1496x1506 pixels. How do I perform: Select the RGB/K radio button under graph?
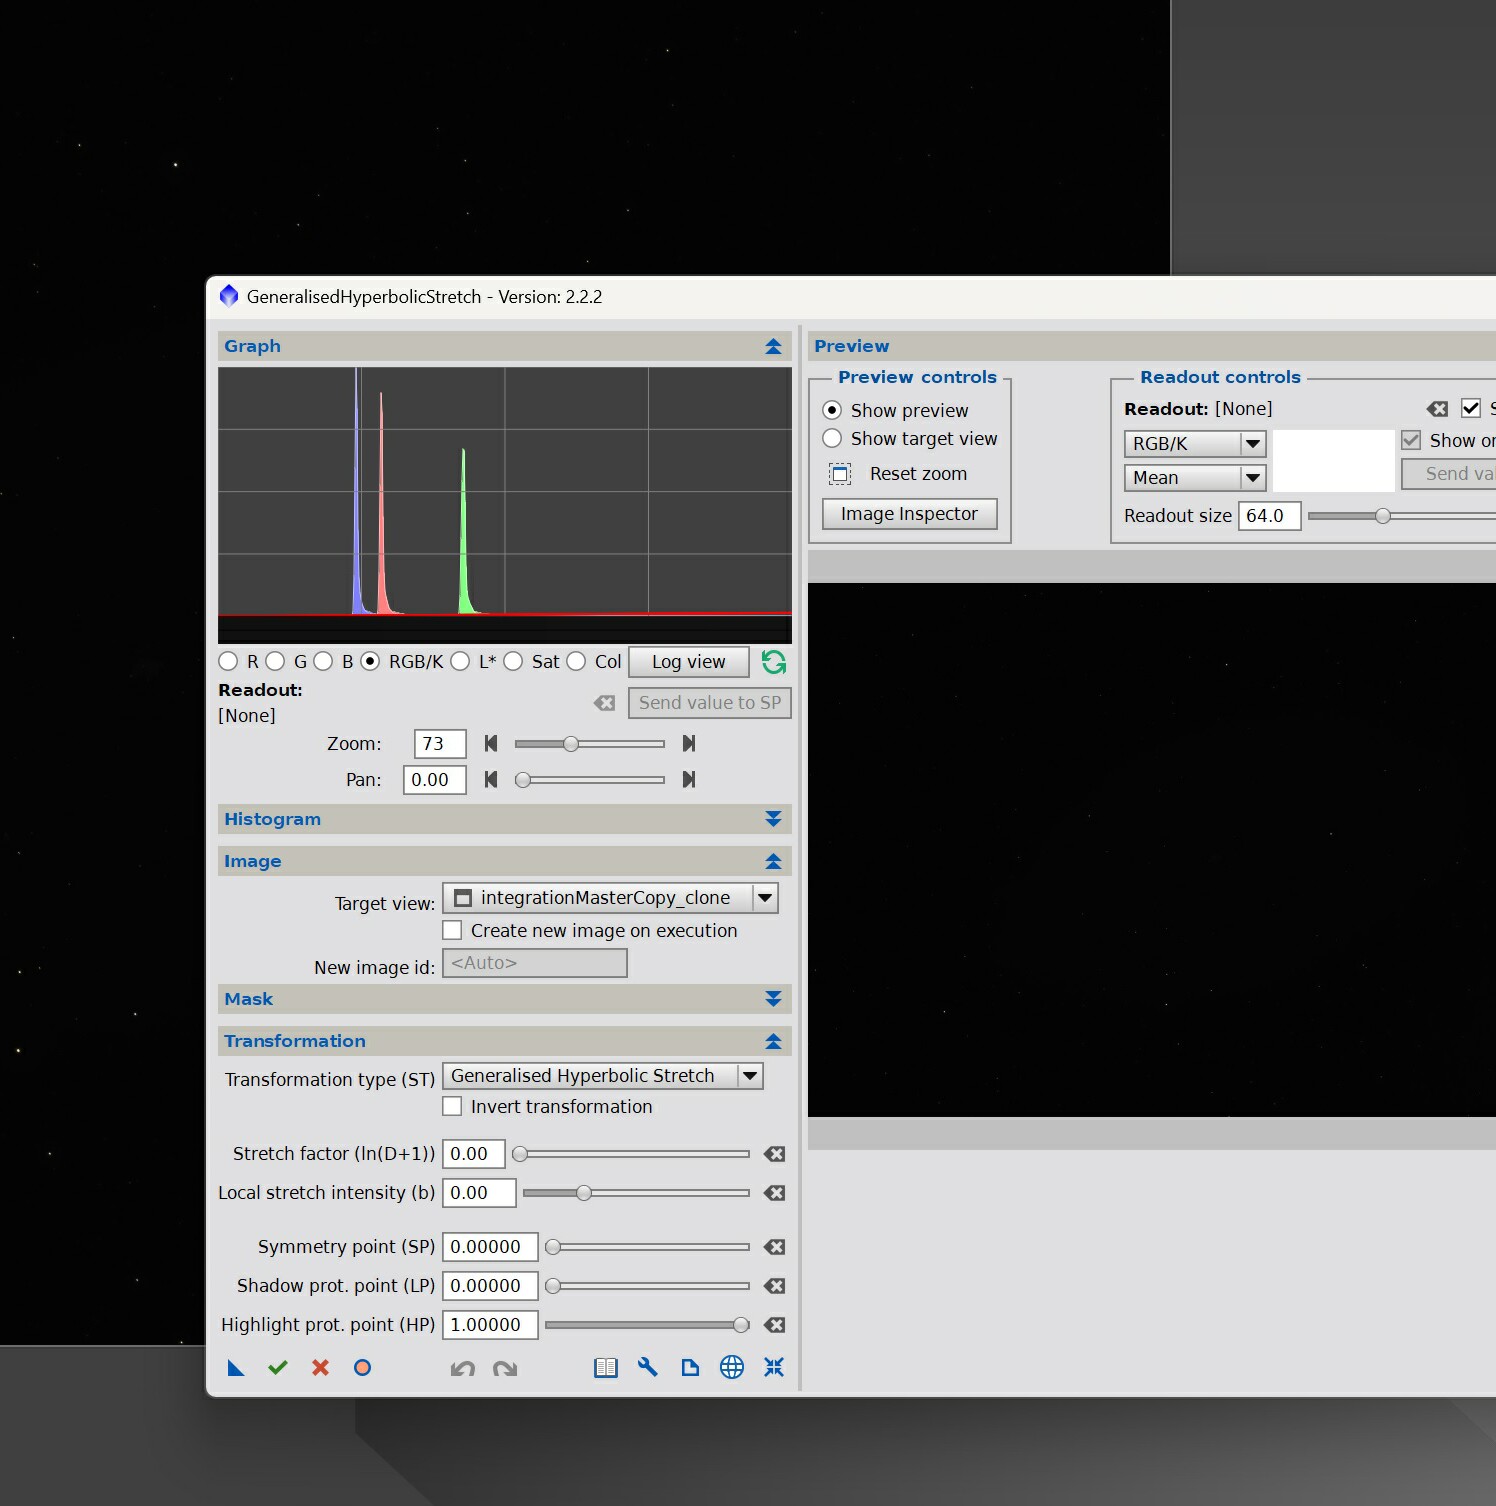(x=370, y=661)
